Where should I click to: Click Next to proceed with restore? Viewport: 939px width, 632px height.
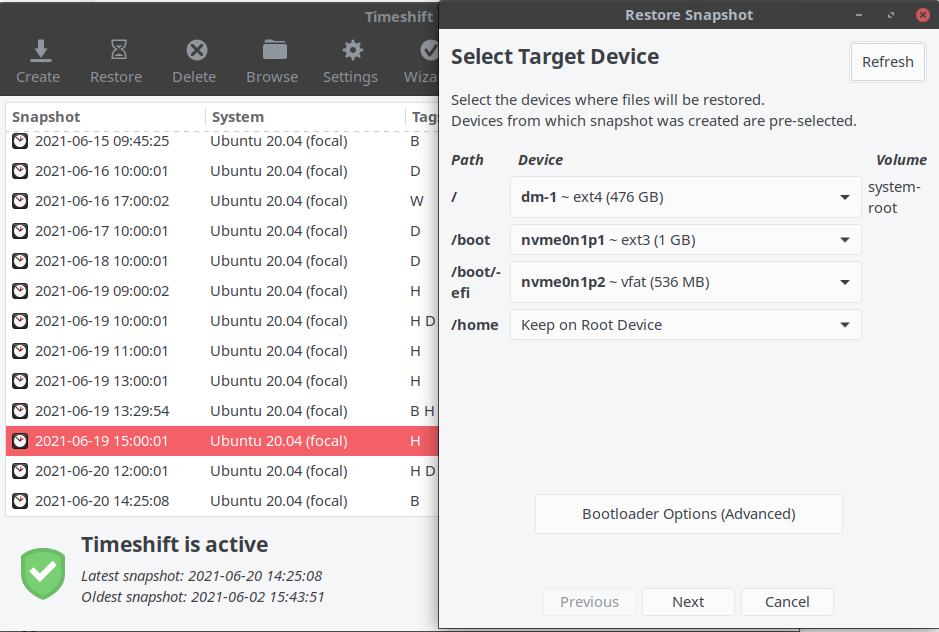pyautogui.click(x=688, y=602)
